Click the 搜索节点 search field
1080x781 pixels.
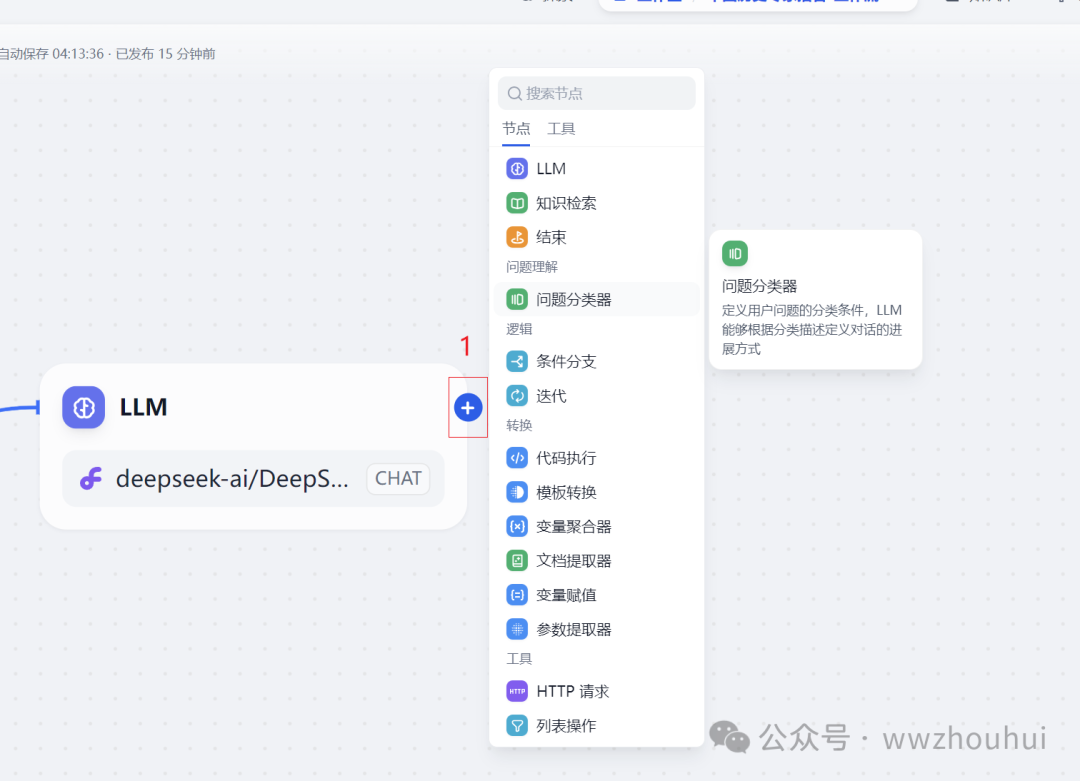coord(597,93)
